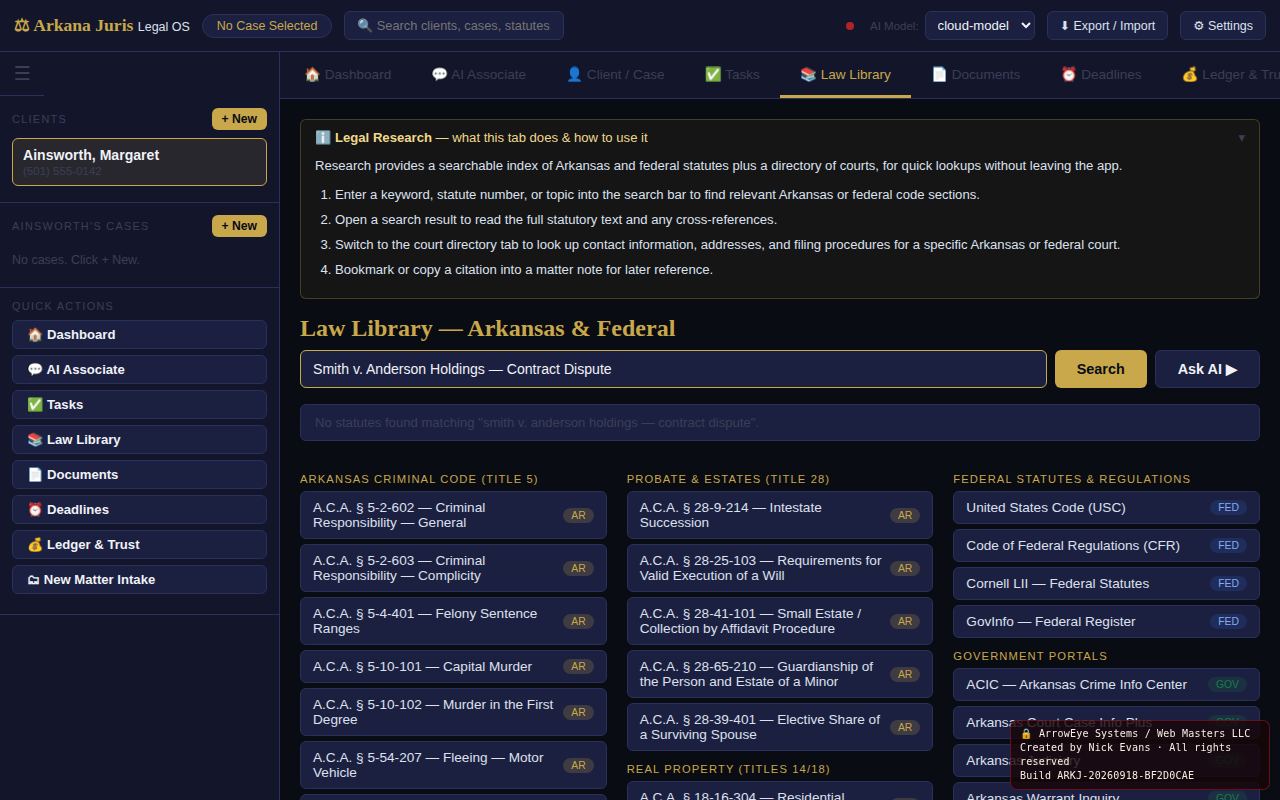Image resolution: width=1280 pixels, height=800 pixels.
Task: Open A.C.A. § 5-10-101 Capital Murder statute
Action: (453, 666)
